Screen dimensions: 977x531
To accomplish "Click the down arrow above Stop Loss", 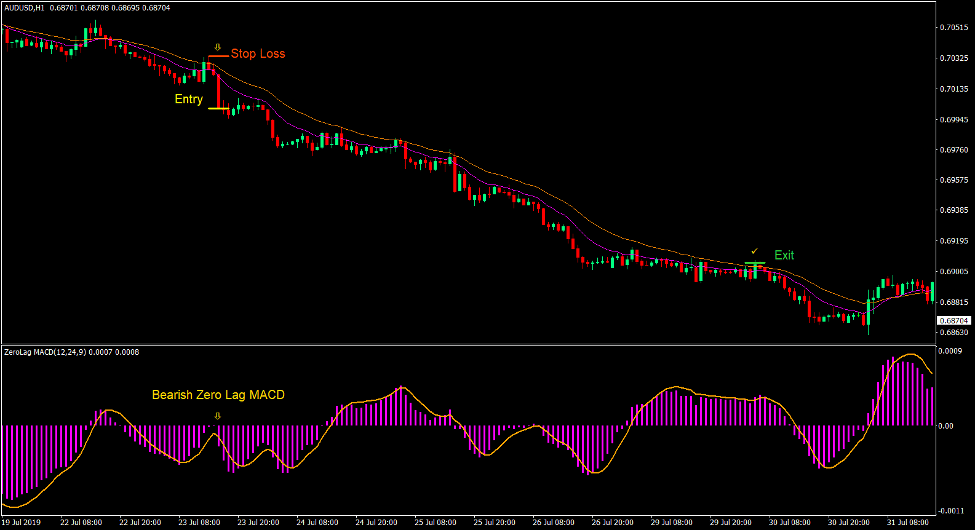I will [x=218, y=46].
